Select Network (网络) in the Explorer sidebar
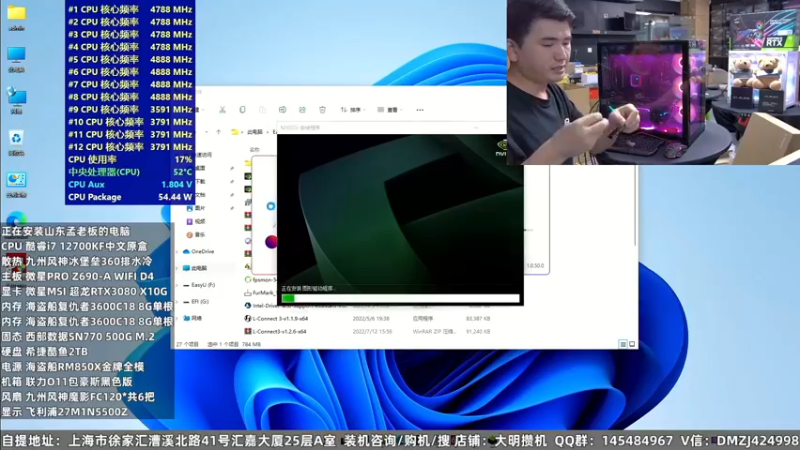This screenshot has width=800, height=450. pos(193,318)
